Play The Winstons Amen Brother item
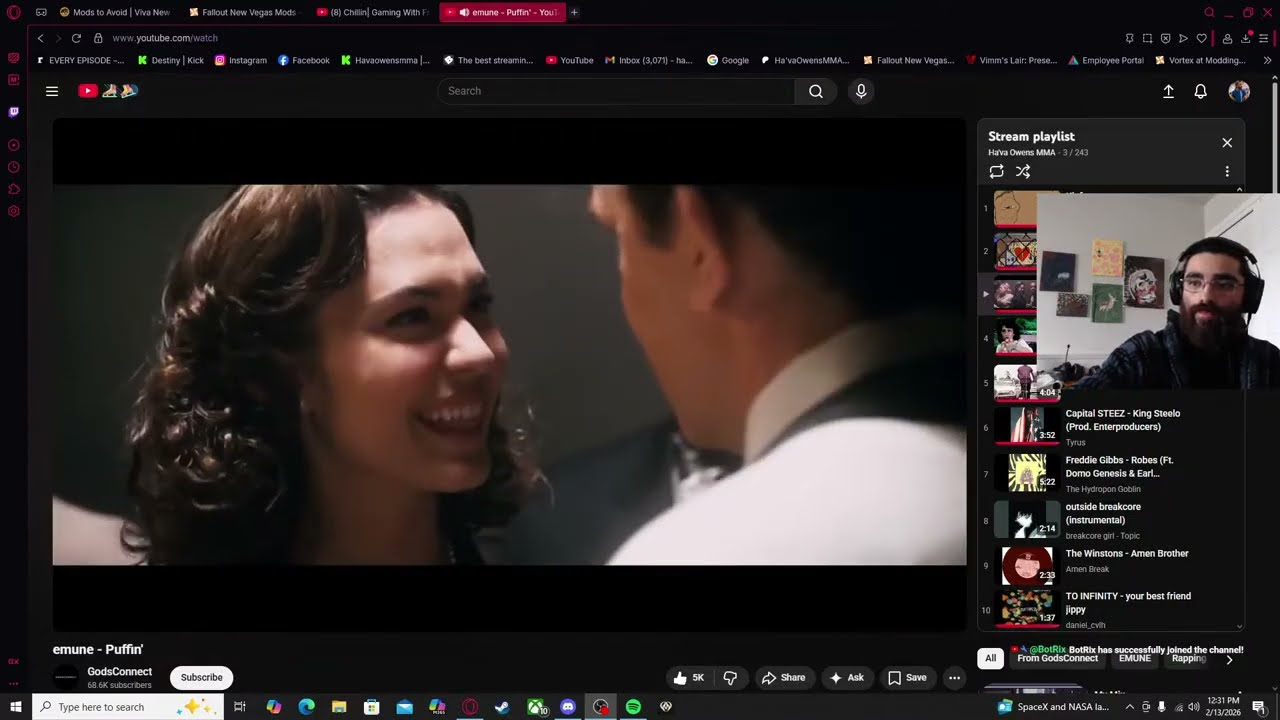Screen dimensions: 1280x720 [x=1110, y=564]
